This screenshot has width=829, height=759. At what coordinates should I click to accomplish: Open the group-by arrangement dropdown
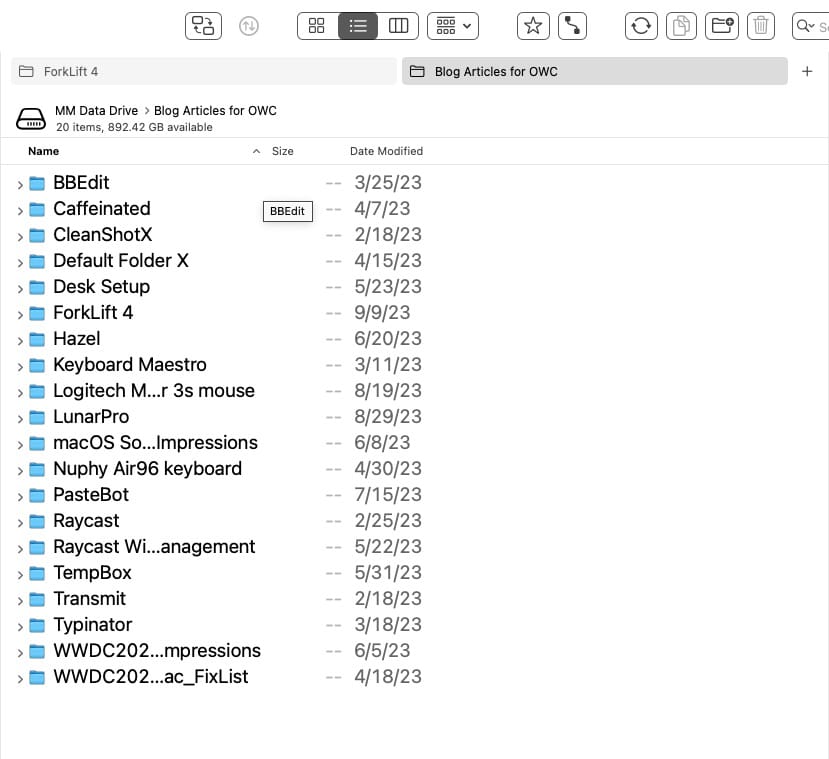[x=452, y=26]
